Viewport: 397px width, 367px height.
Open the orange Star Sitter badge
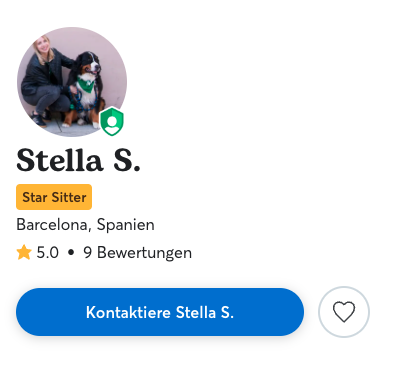pos(54,197)
